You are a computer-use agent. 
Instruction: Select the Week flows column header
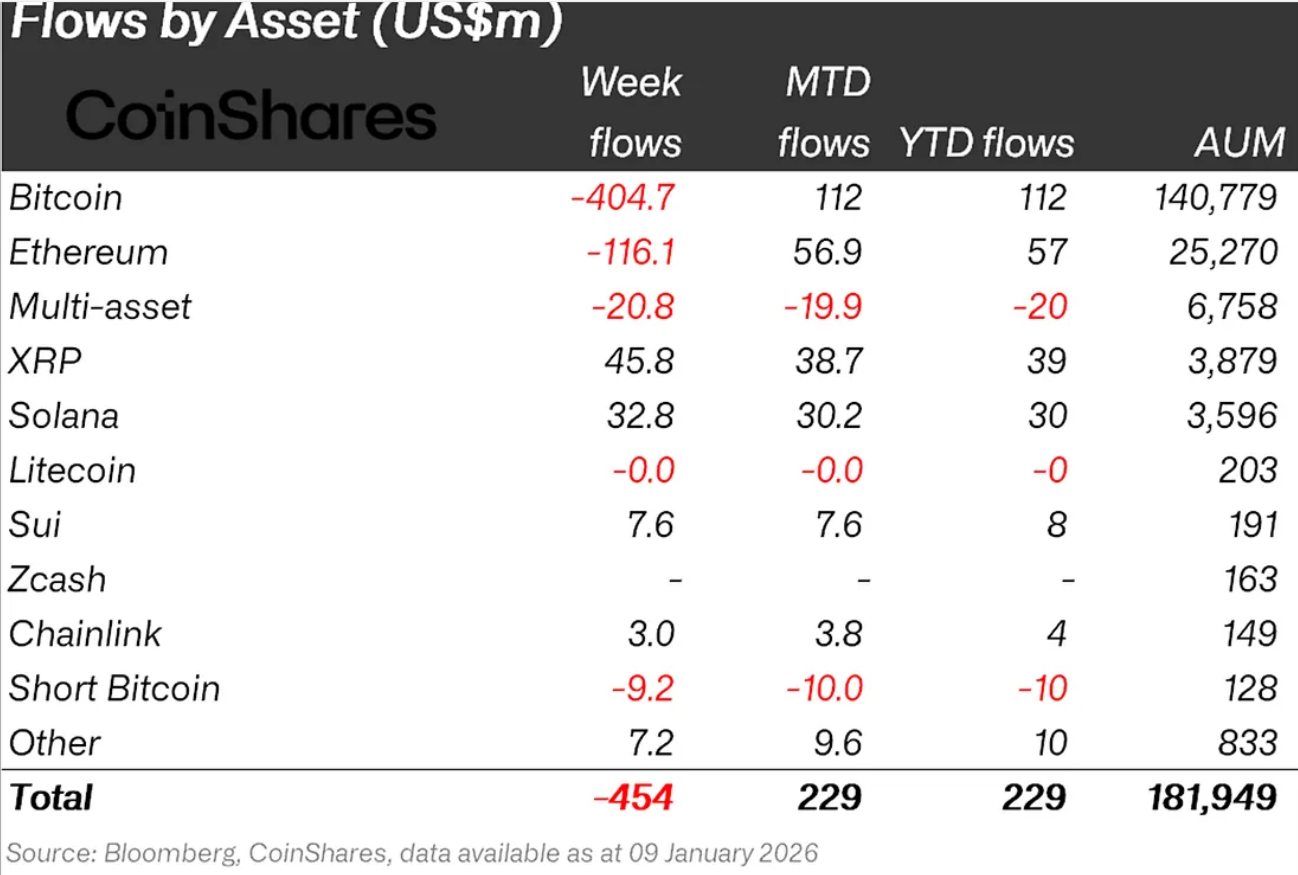coord(631,112)
